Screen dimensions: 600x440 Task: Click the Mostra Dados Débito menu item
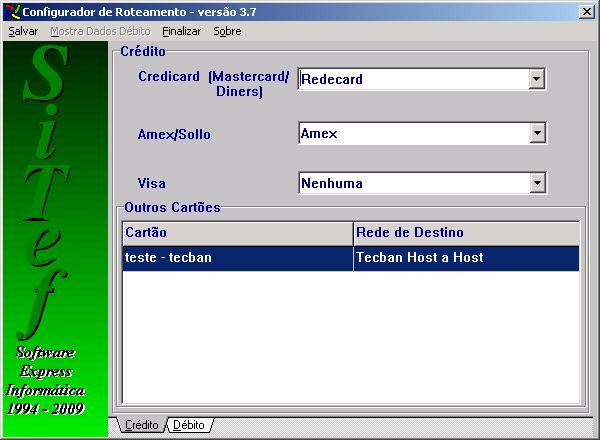[100, 31]
